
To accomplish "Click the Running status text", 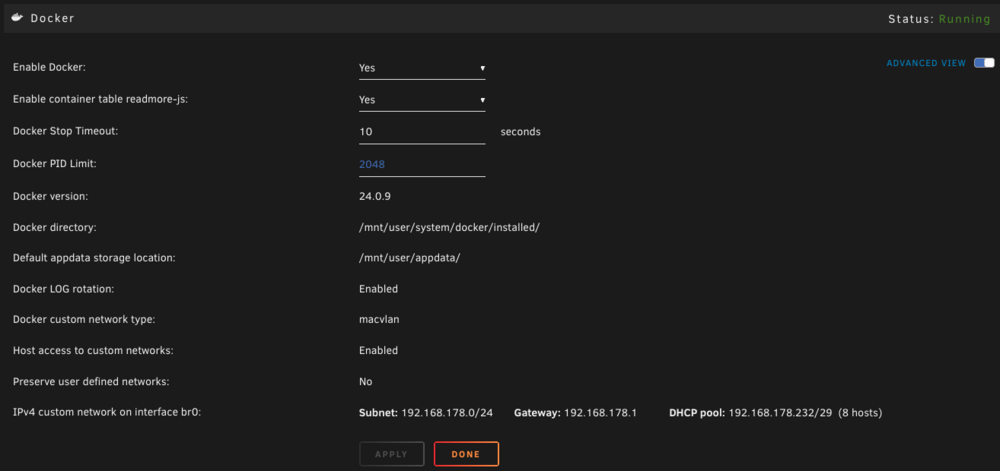I will [964, 19].
